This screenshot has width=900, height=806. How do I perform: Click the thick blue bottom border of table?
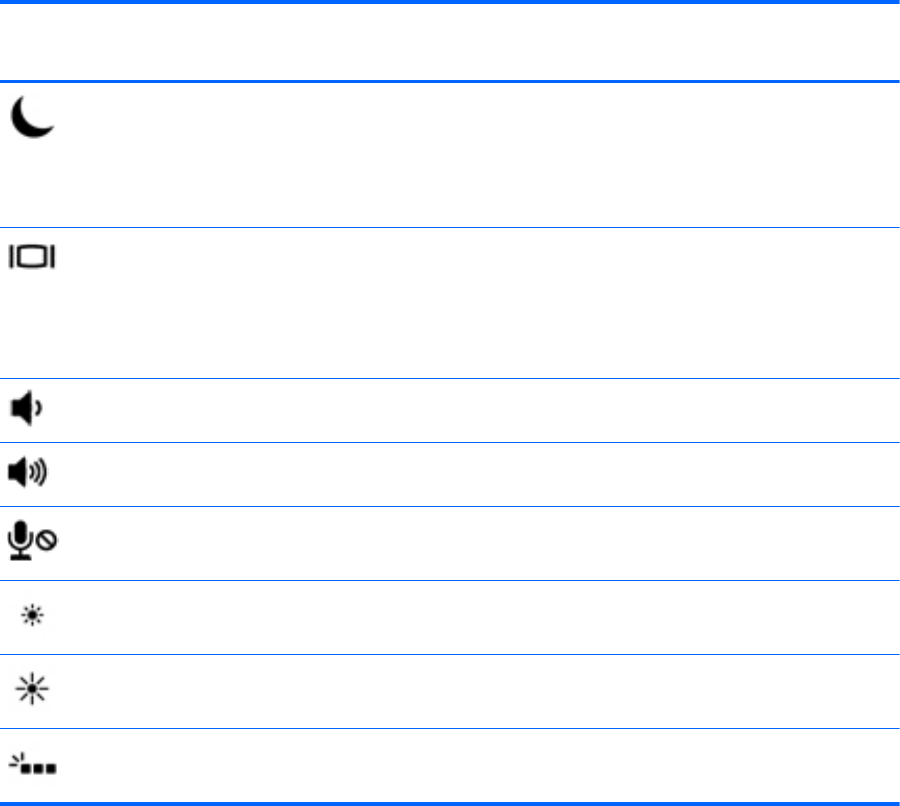[x=450, y=803]
